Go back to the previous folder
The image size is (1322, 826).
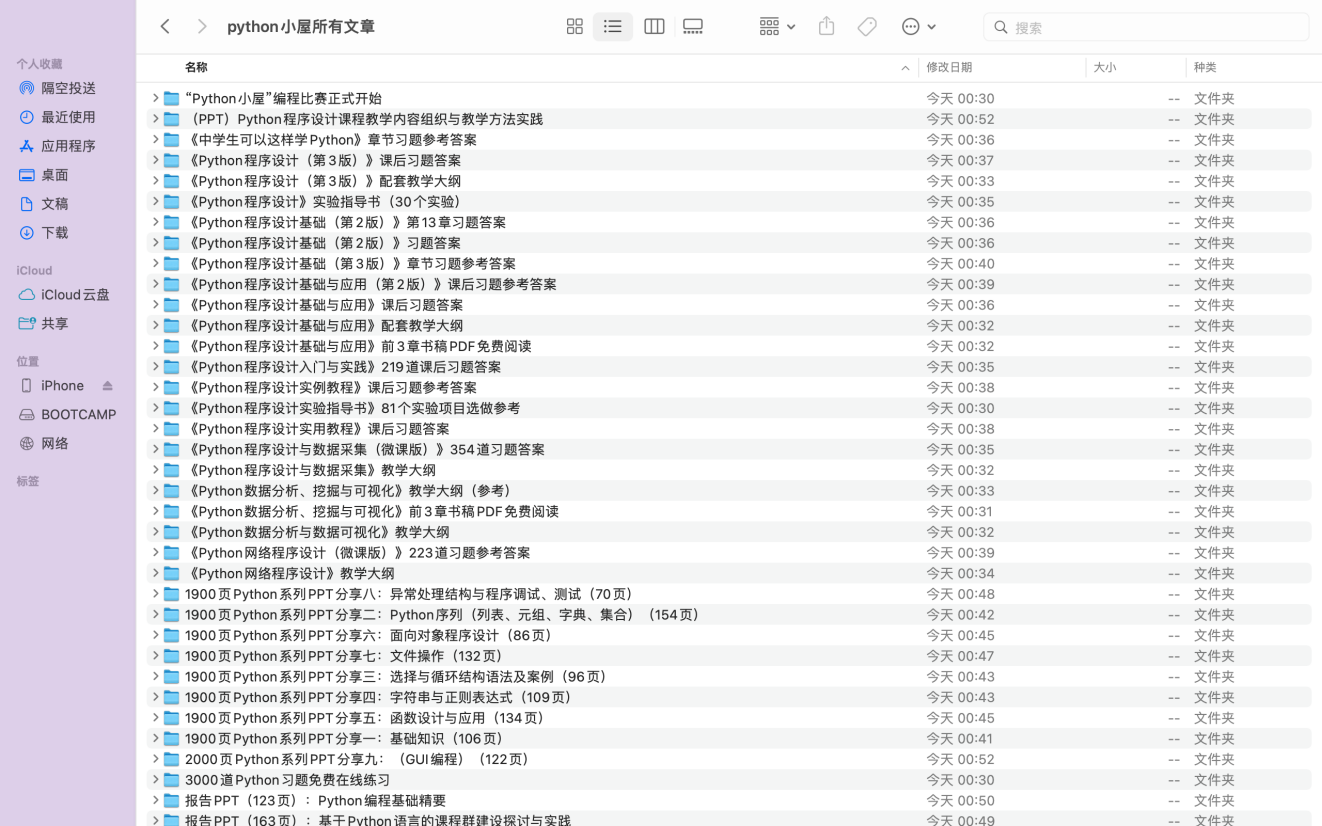[x=166, y=27]
